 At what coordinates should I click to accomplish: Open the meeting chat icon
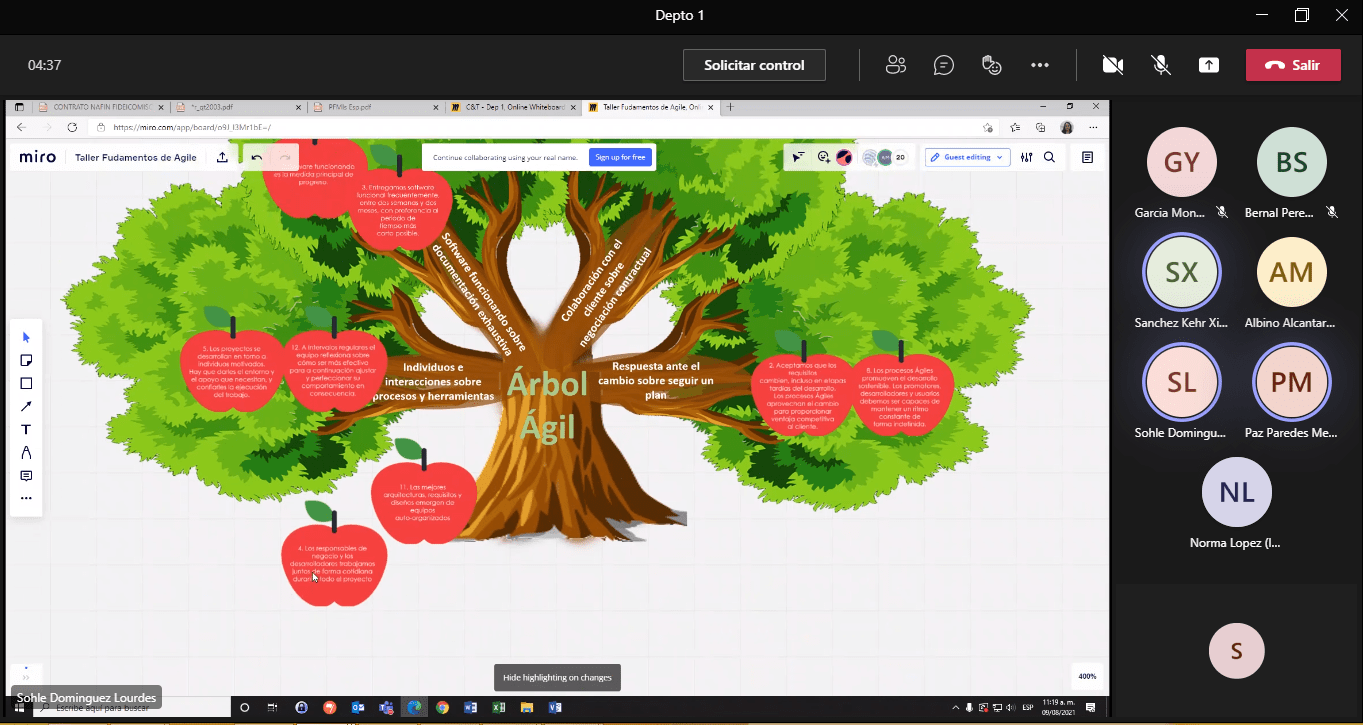[x=943, y=65]
